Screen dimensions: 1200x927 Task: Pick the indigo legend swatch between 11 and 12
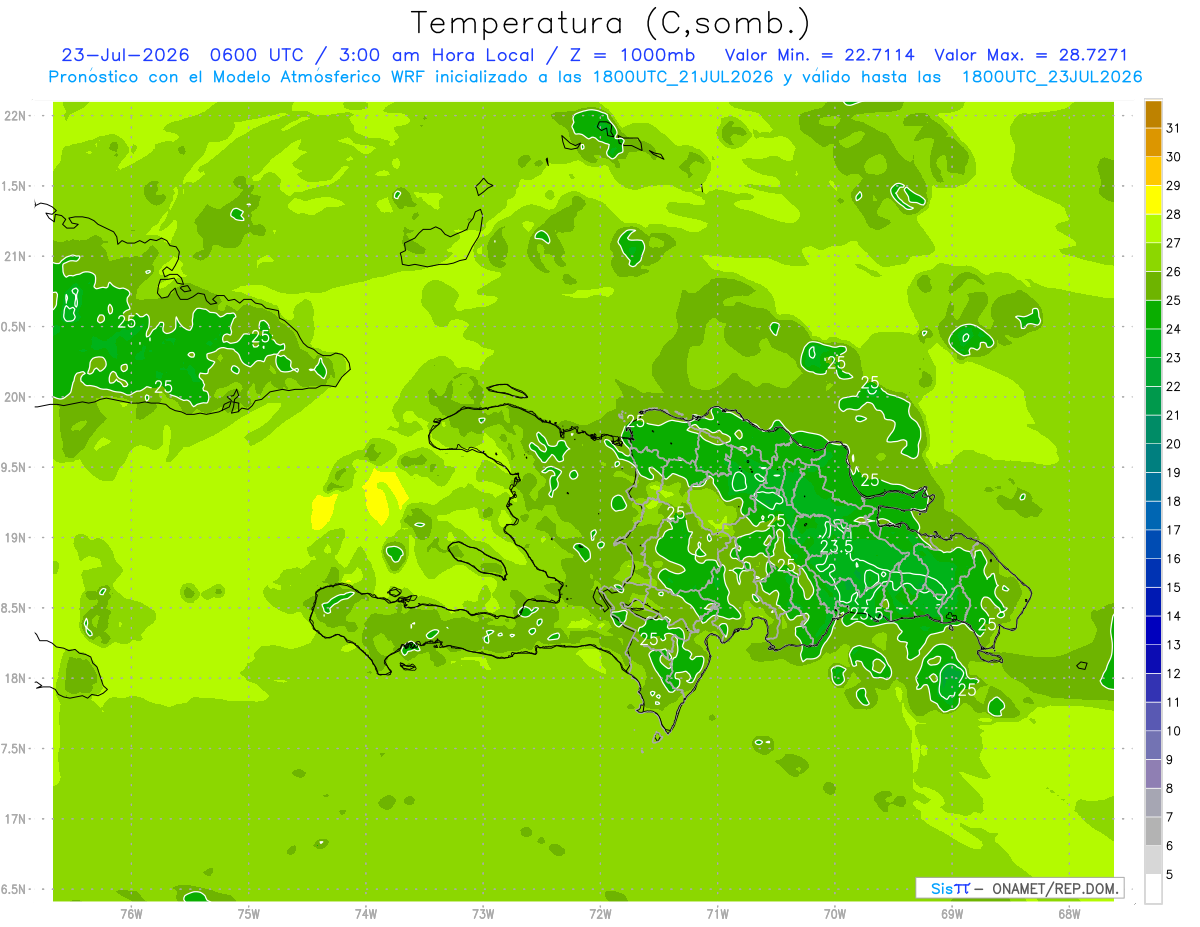[1153, 688]
